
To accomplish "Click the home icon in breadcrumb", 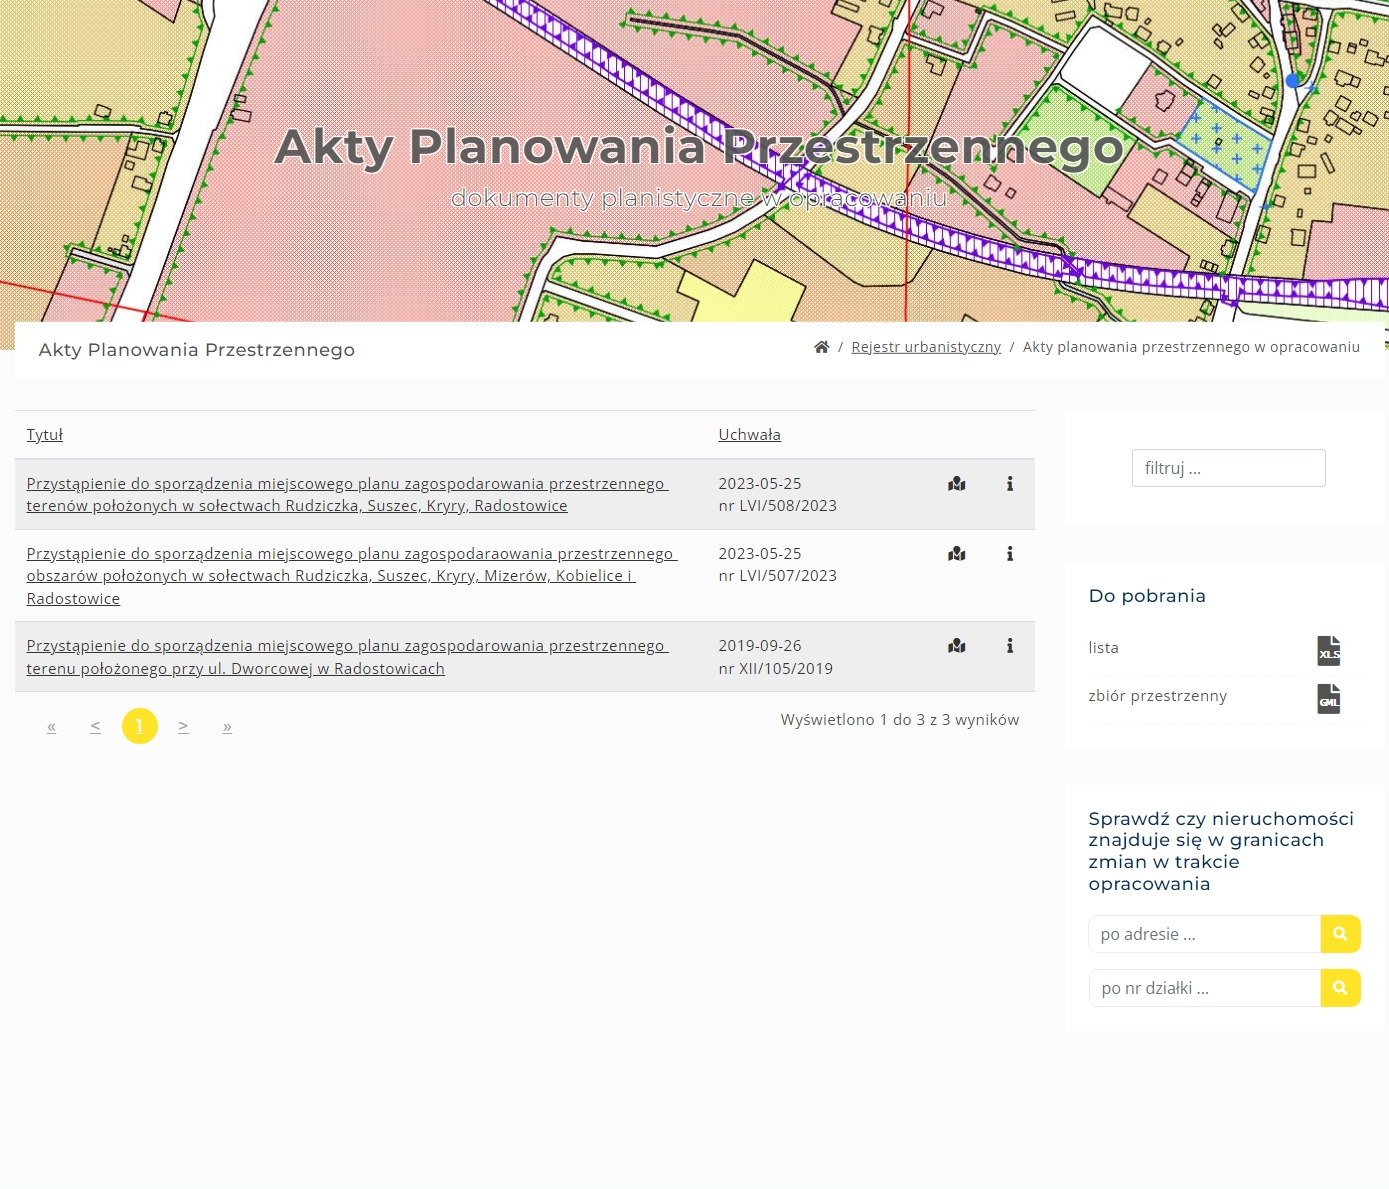I will tap(821, 347).
